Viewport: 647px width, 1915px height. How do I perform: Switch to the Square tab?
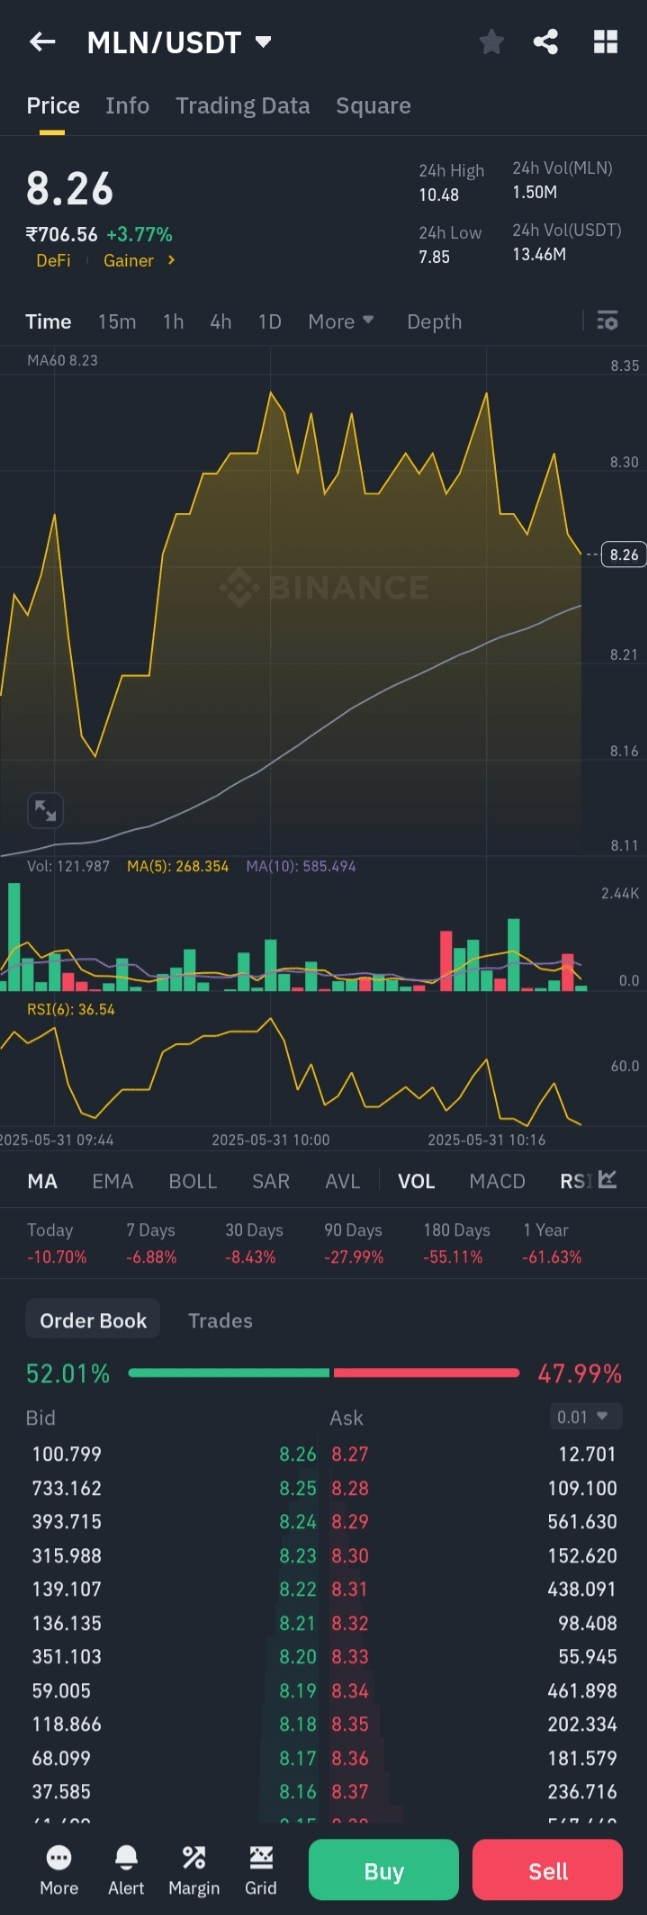[x=373, y=106]
